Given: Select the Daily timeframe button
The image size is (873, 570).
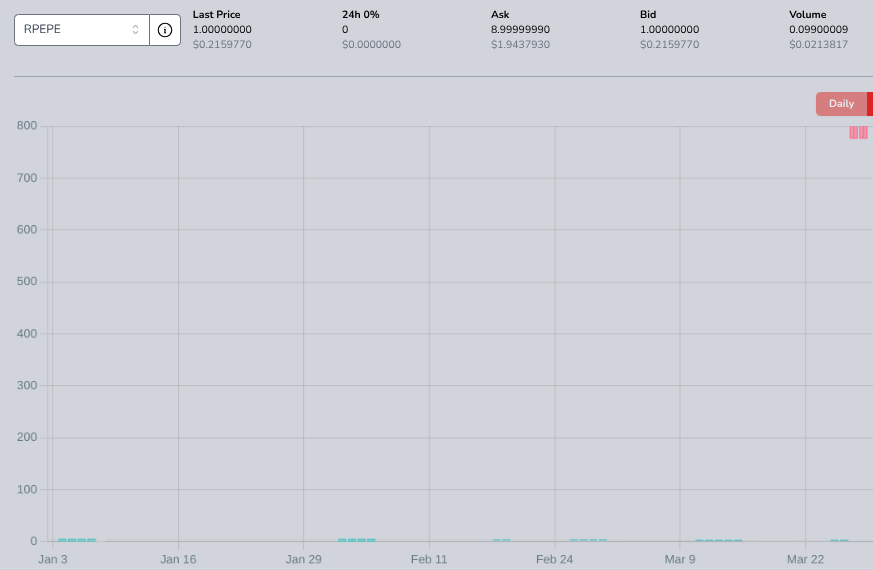Looking at the screenshot, I should [841, 104].
